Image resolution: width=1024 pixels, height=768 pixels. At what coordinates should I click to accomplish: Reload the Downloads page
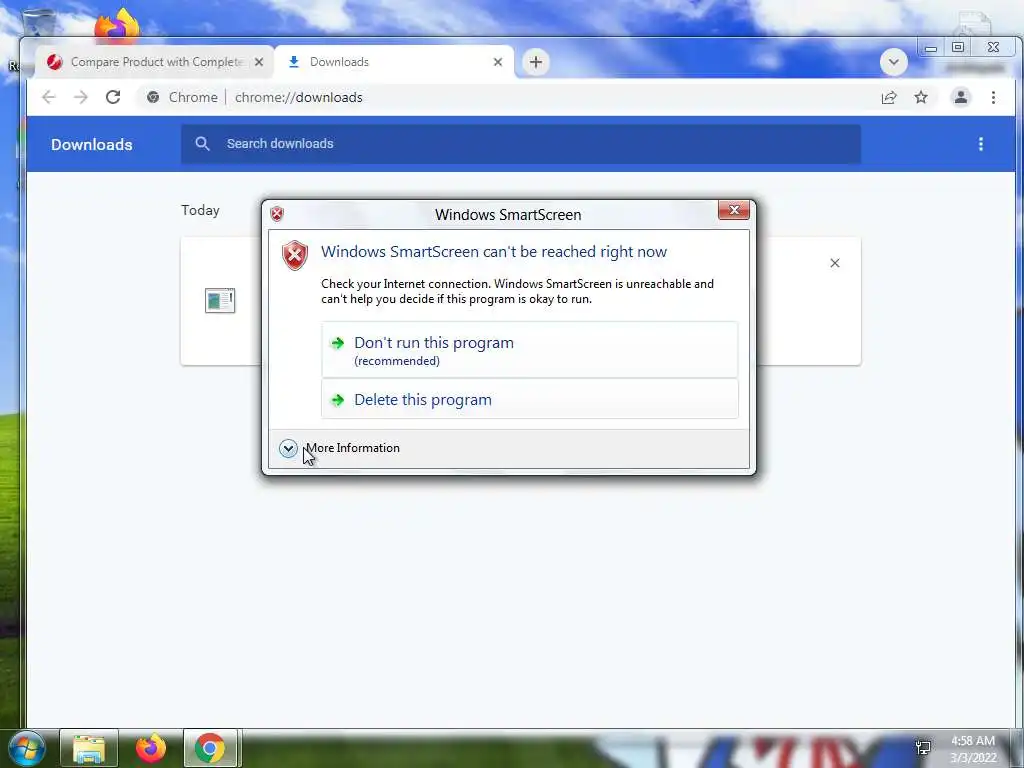(x=113, y=97)
